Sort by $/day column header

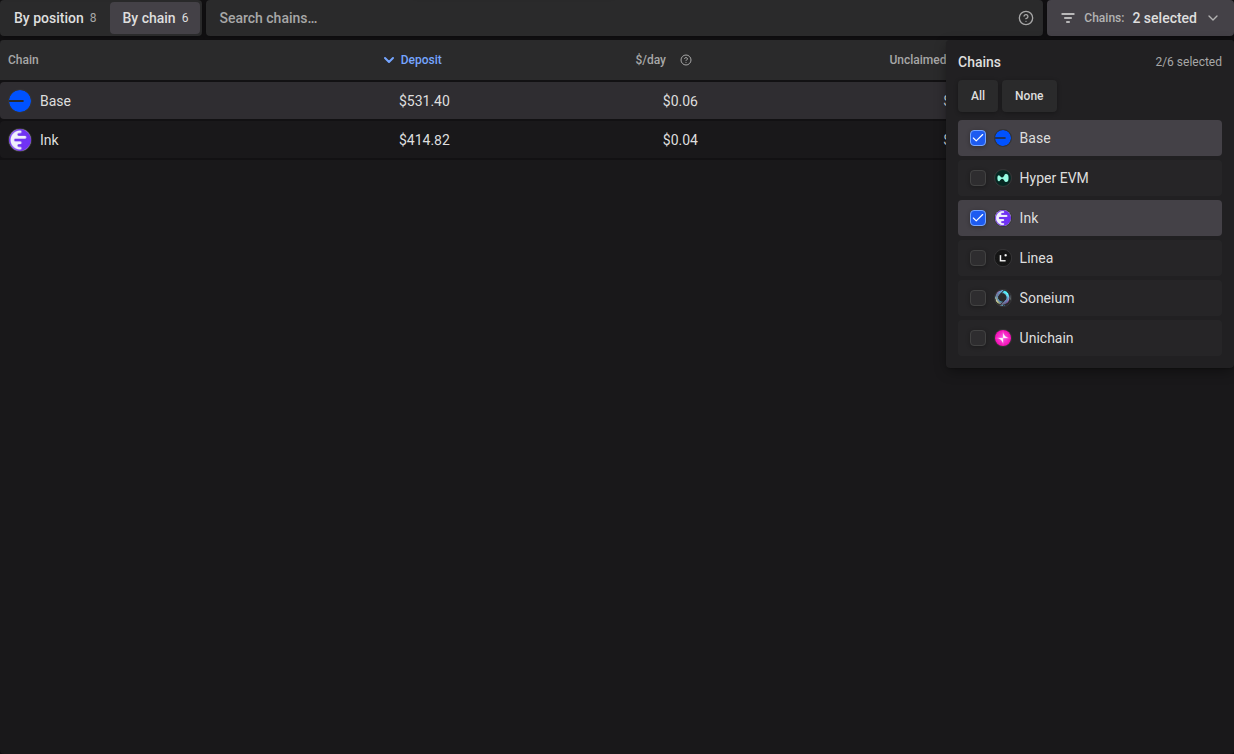(650, 60)
